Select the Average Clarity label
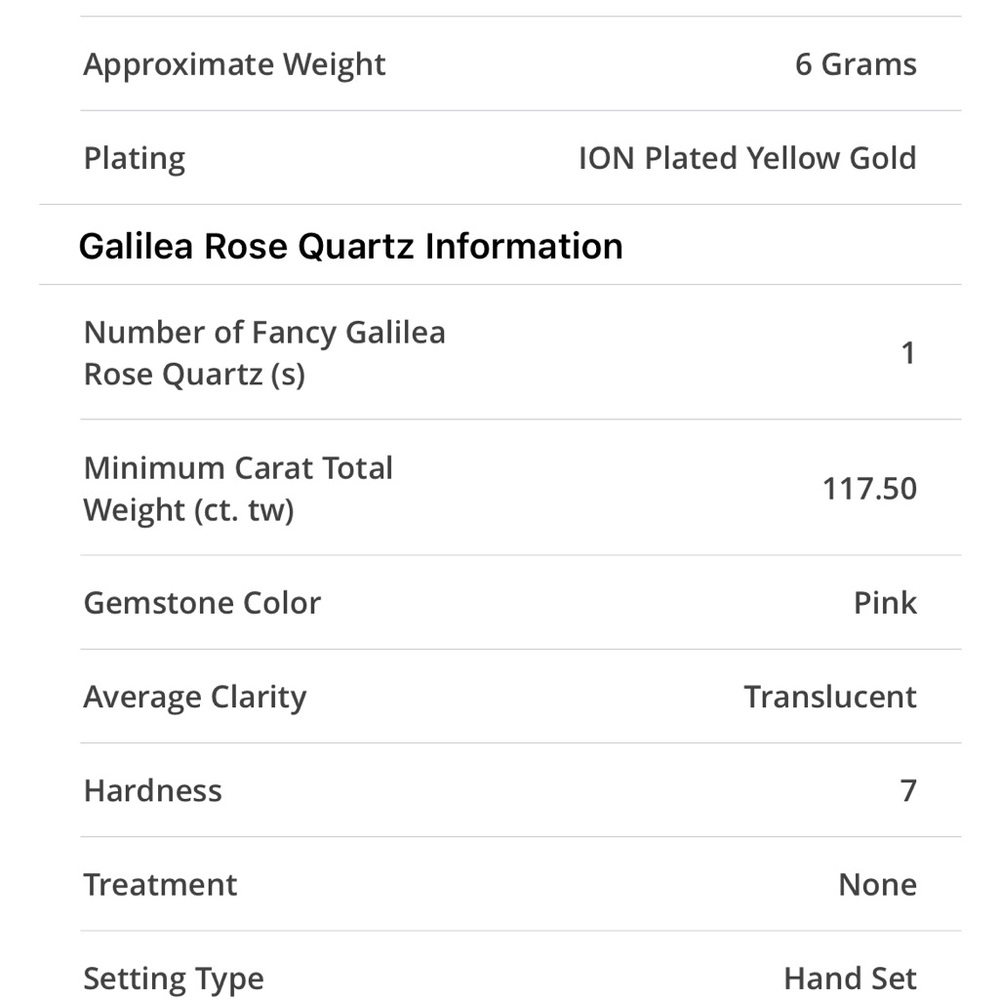This screenshot has width=1000, height=1000. [195, 696]
